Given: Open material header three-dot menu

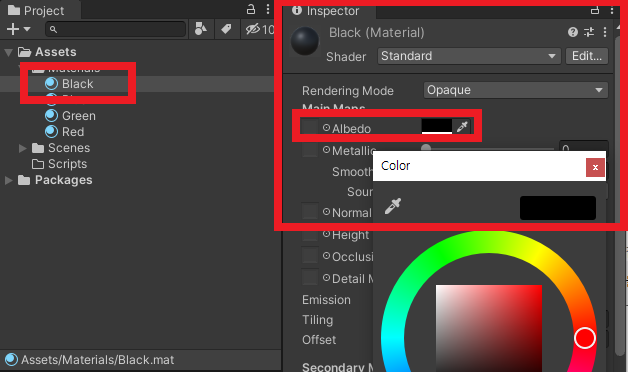Looking at the screenshot, I should tap(605, 32).
